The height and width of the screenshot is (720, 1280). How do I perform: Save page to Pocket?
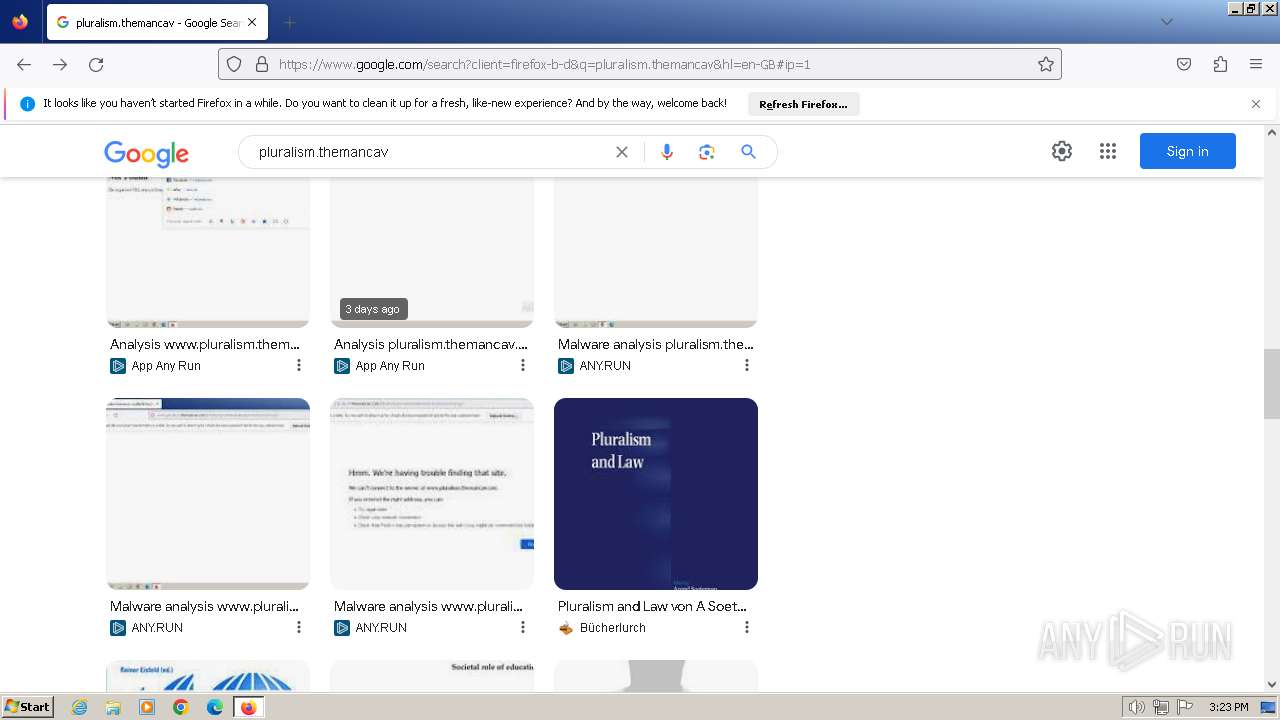[x=1184, y=64]
